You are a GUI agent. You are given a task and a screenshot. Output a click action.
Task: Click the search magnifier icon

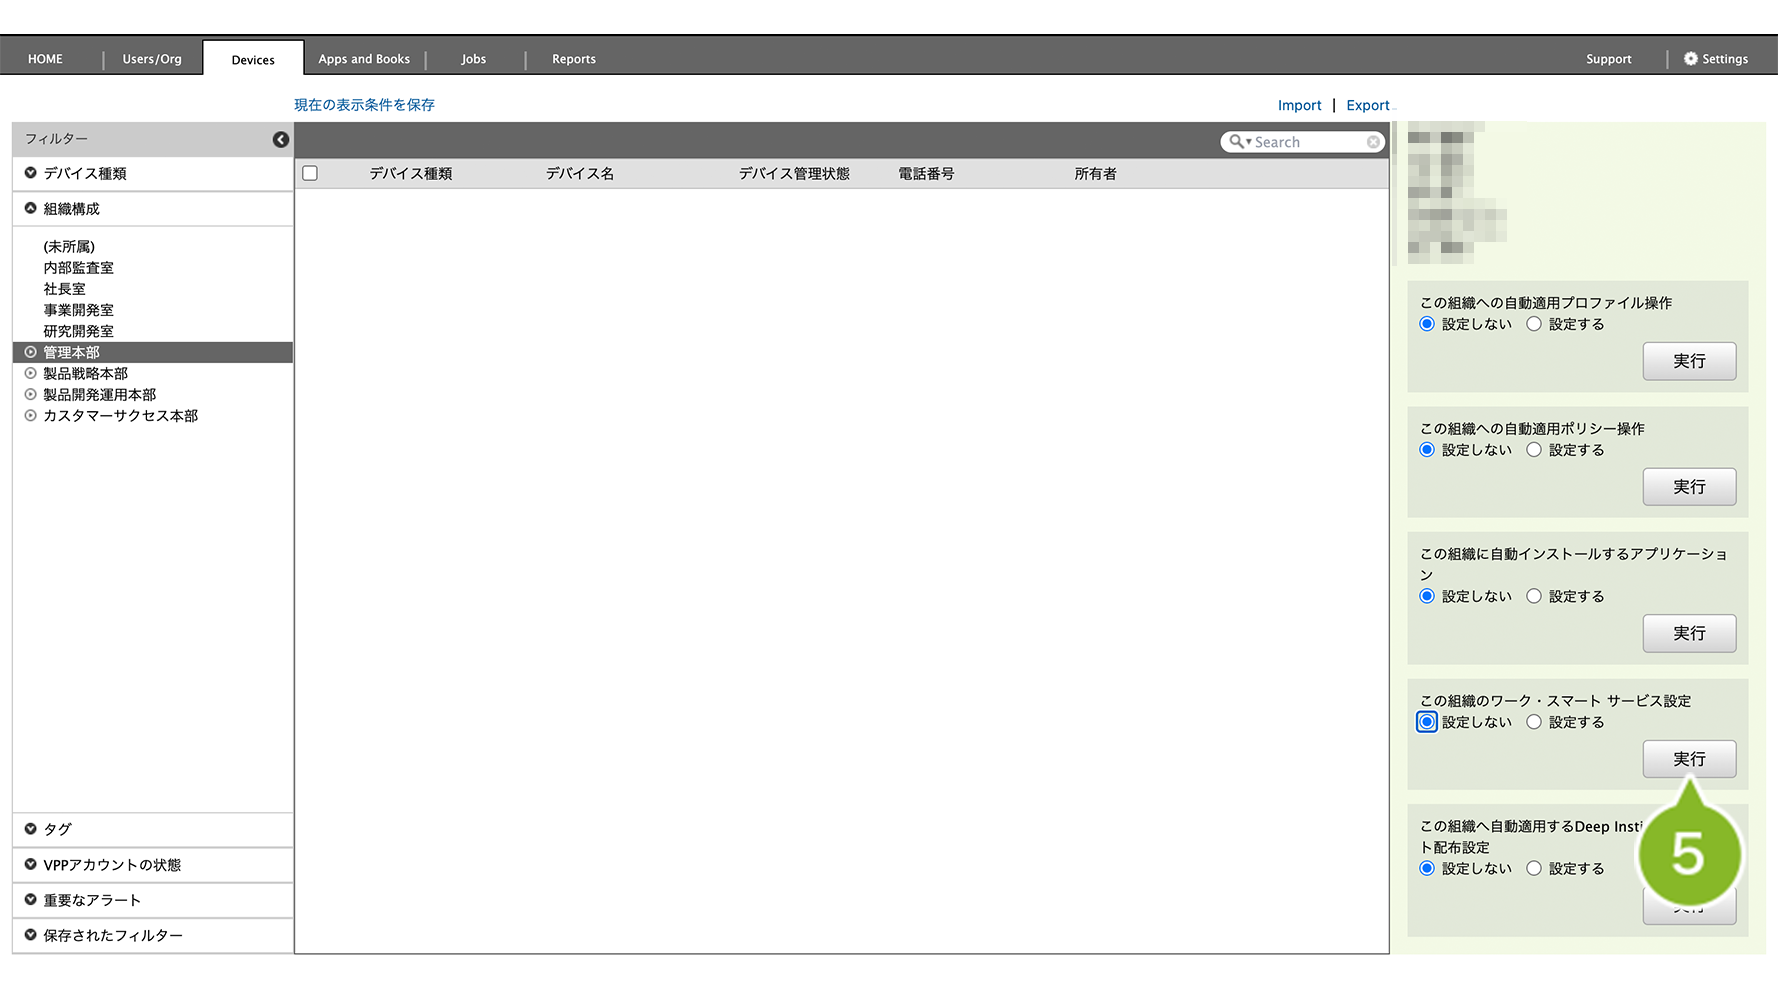tap(1237, 142)
